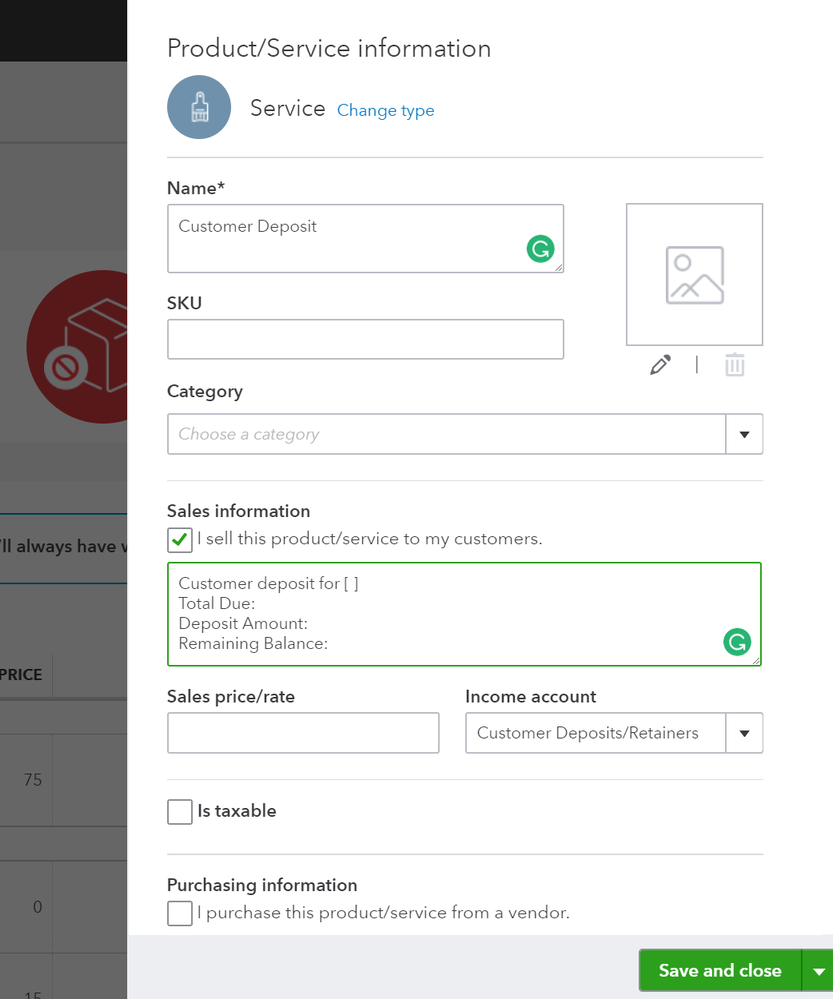Select the SKU input field
The image size is (833, 999).
pyautogui.click(x=365, y=339)
